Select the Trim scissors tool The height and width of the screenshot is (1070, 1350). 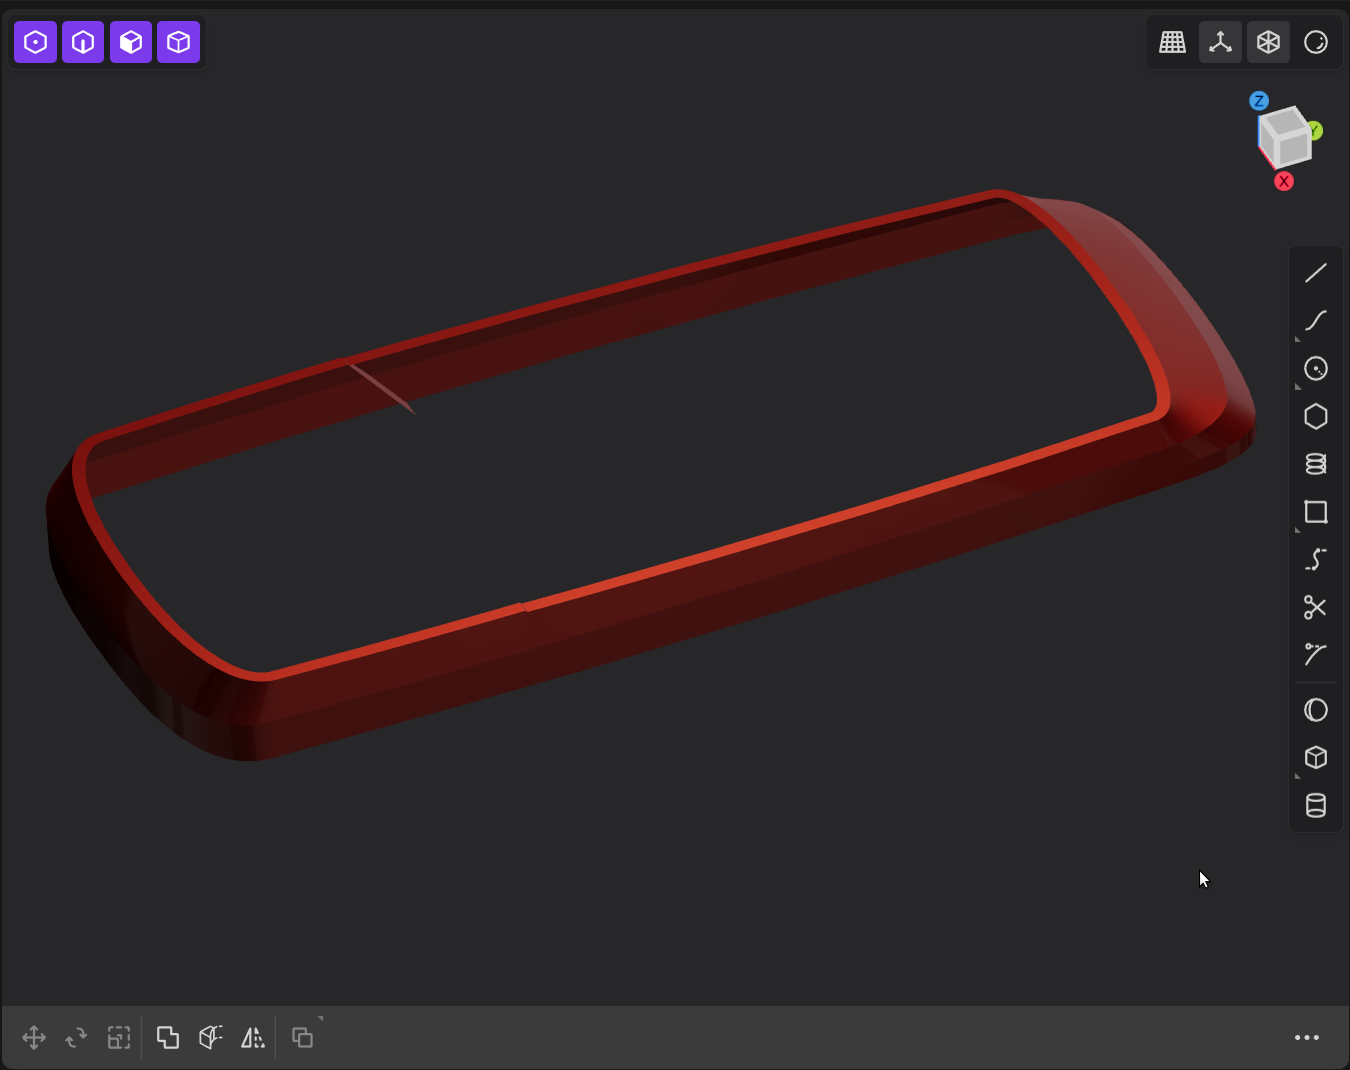point(1316,607)
